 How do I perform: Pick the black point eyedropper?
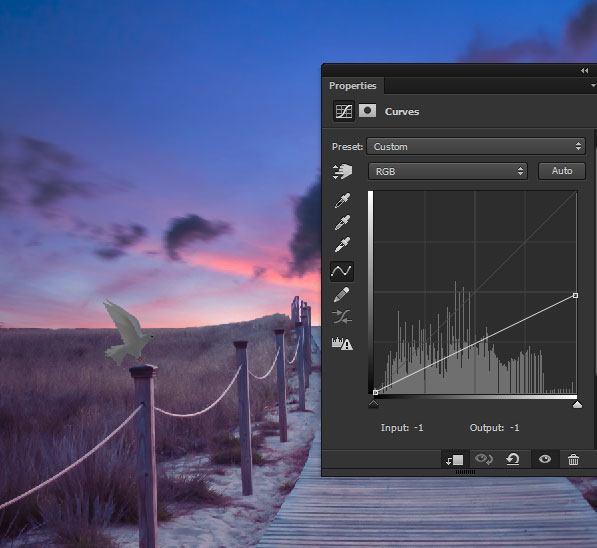pos(342,200)
